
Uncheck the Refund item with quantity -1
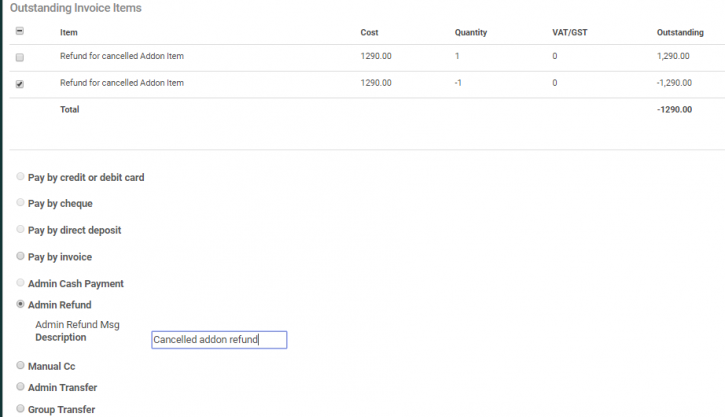click(19, 84)
